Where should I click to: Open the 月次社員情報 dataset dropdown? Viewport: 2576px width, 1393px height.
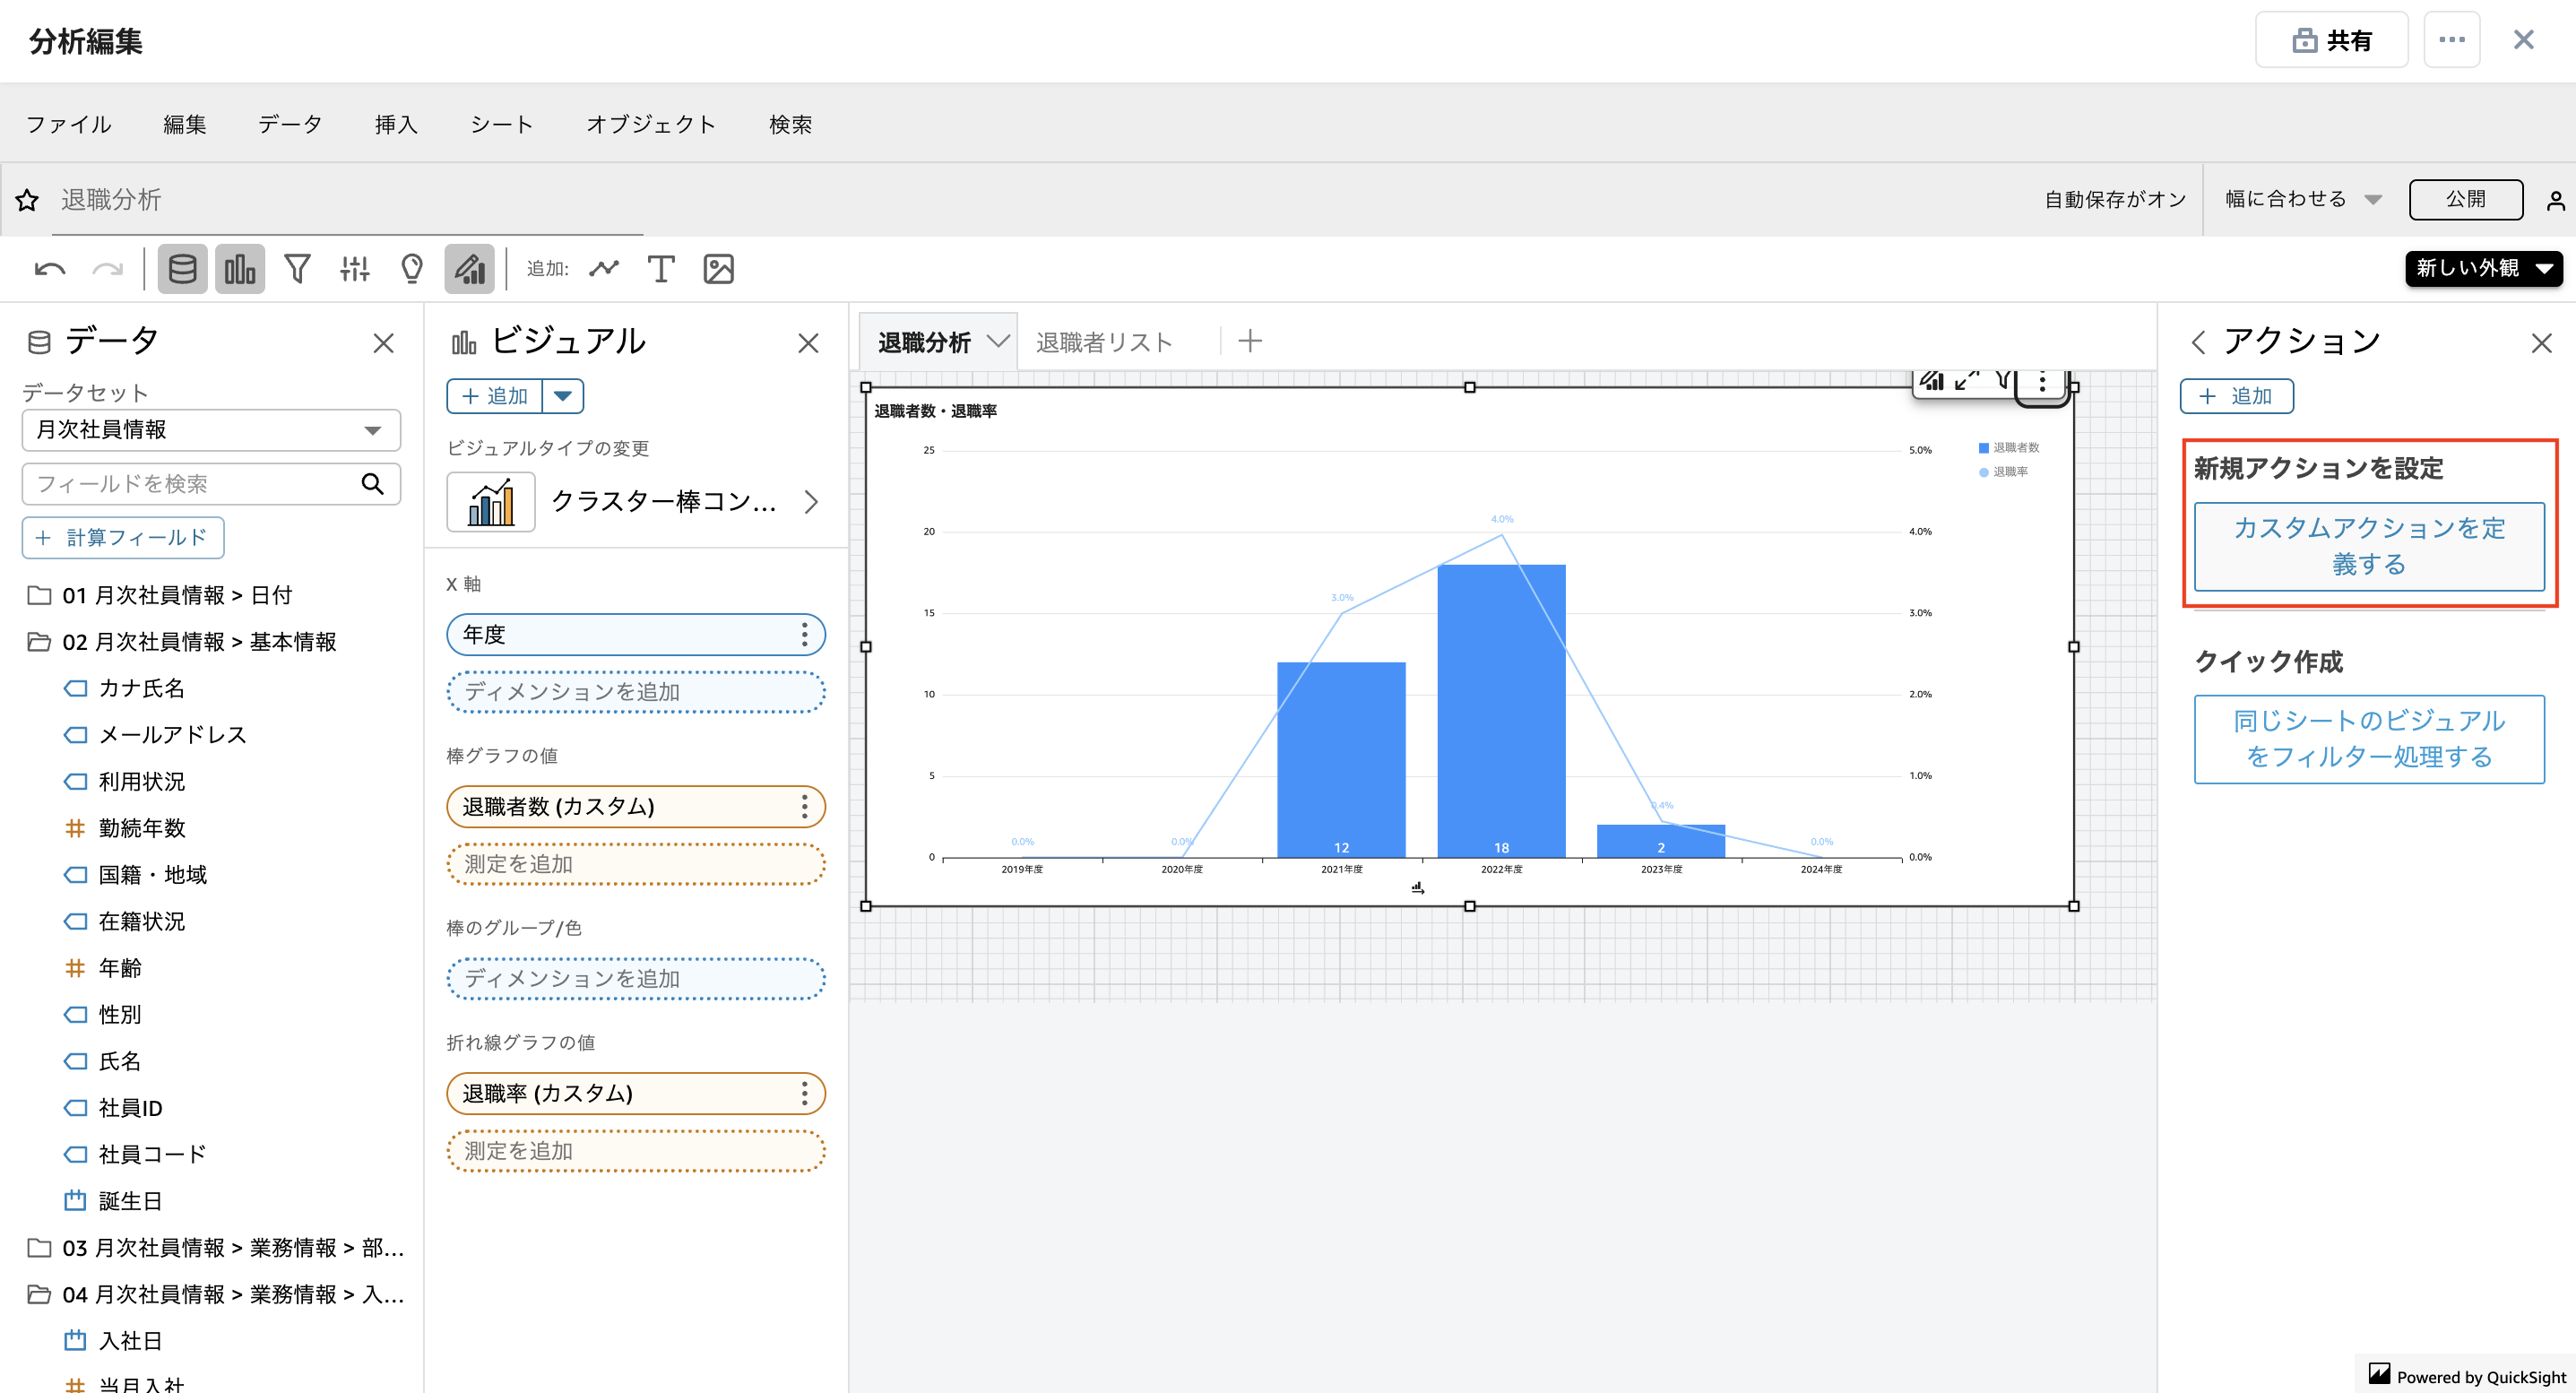point(211,430)
